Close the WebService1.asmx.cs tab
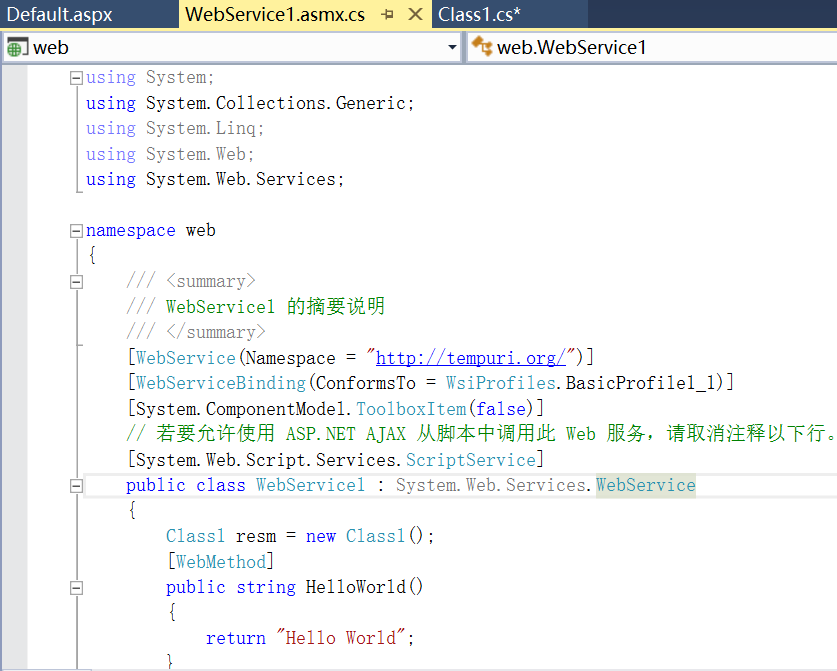Viewport: 837px width, 671px height. coord(416,15)
